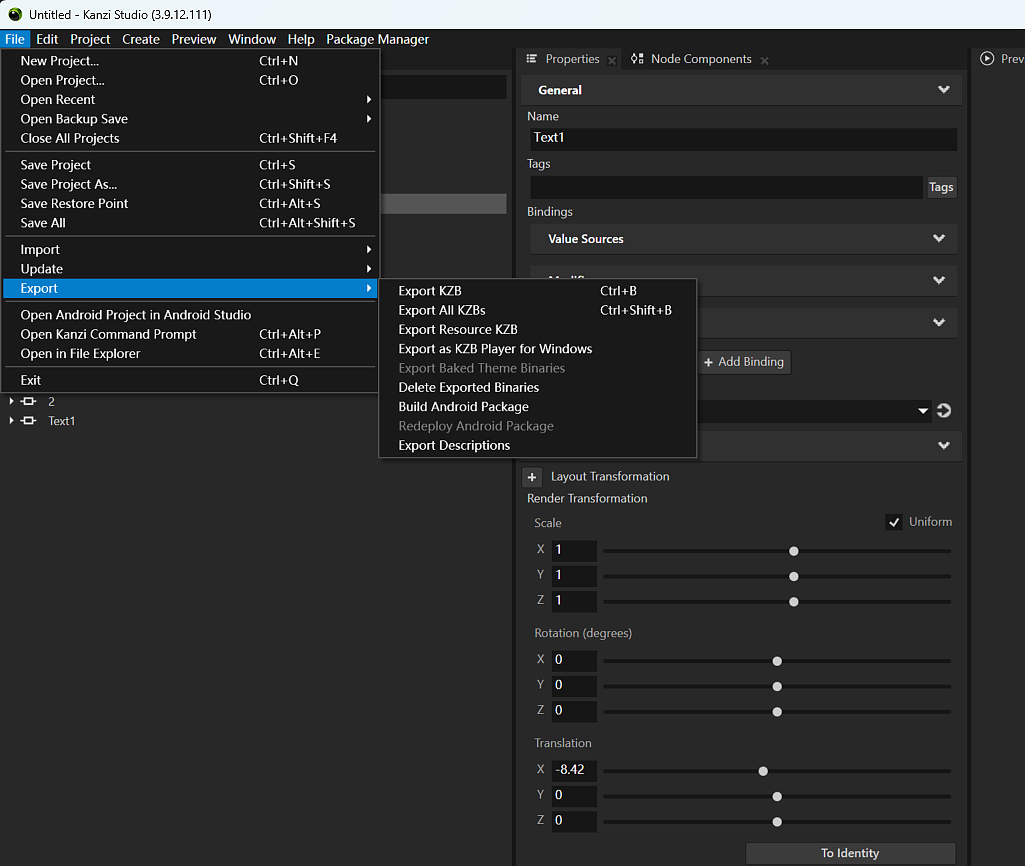
Task: Click the Properties panel list icon
Action: 531,59
